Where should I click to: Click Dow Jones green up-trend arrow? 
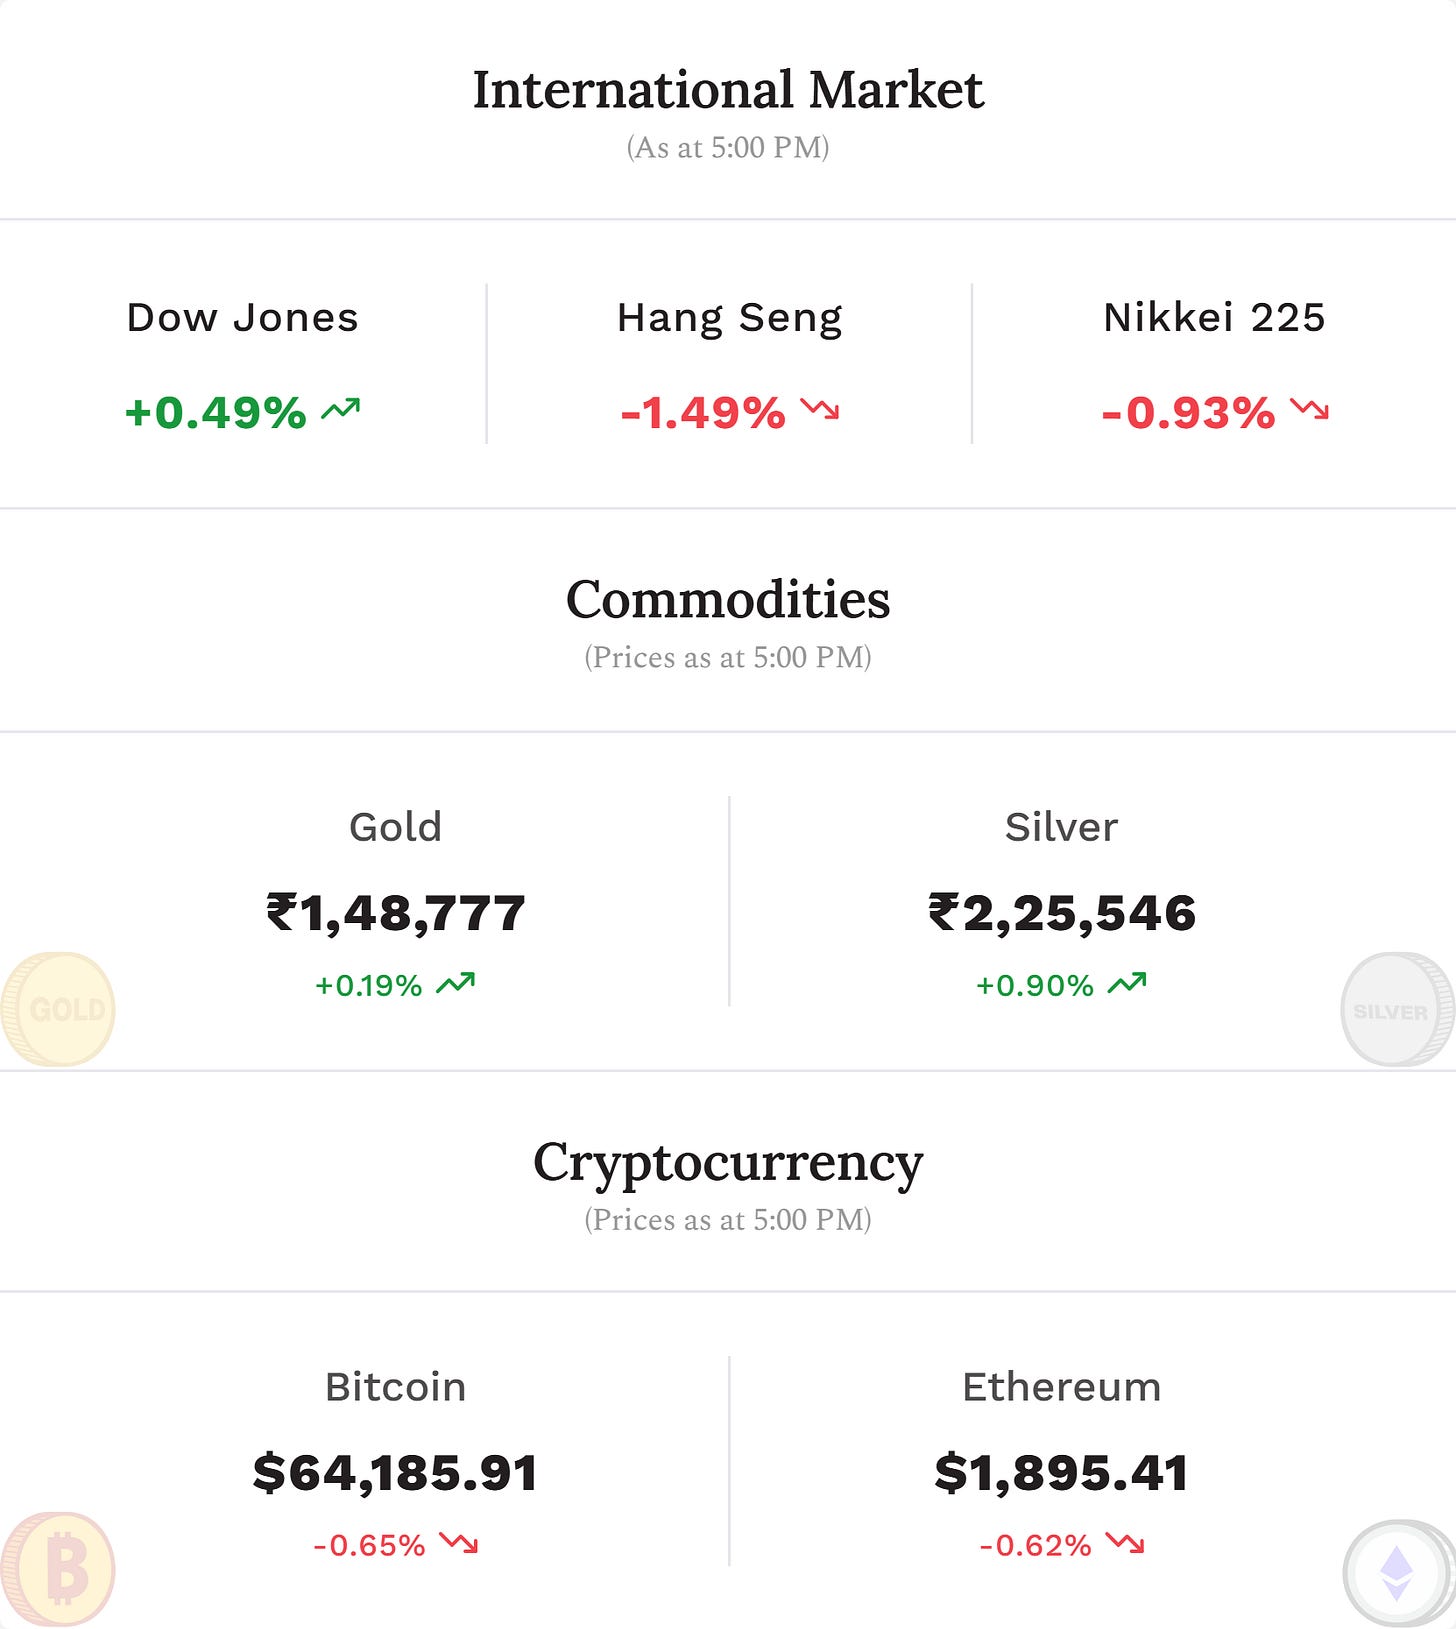(x=340, y=409)
